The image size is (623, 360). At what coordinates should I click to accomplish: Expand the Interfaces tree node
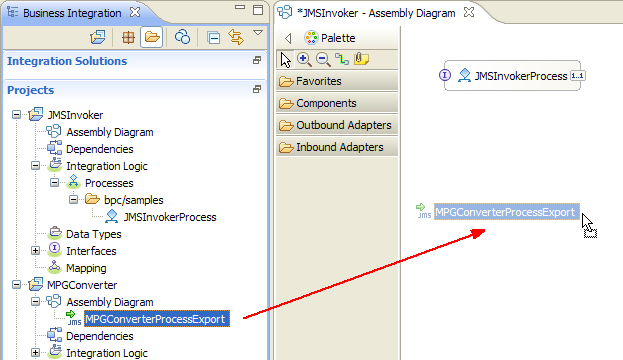35,251
